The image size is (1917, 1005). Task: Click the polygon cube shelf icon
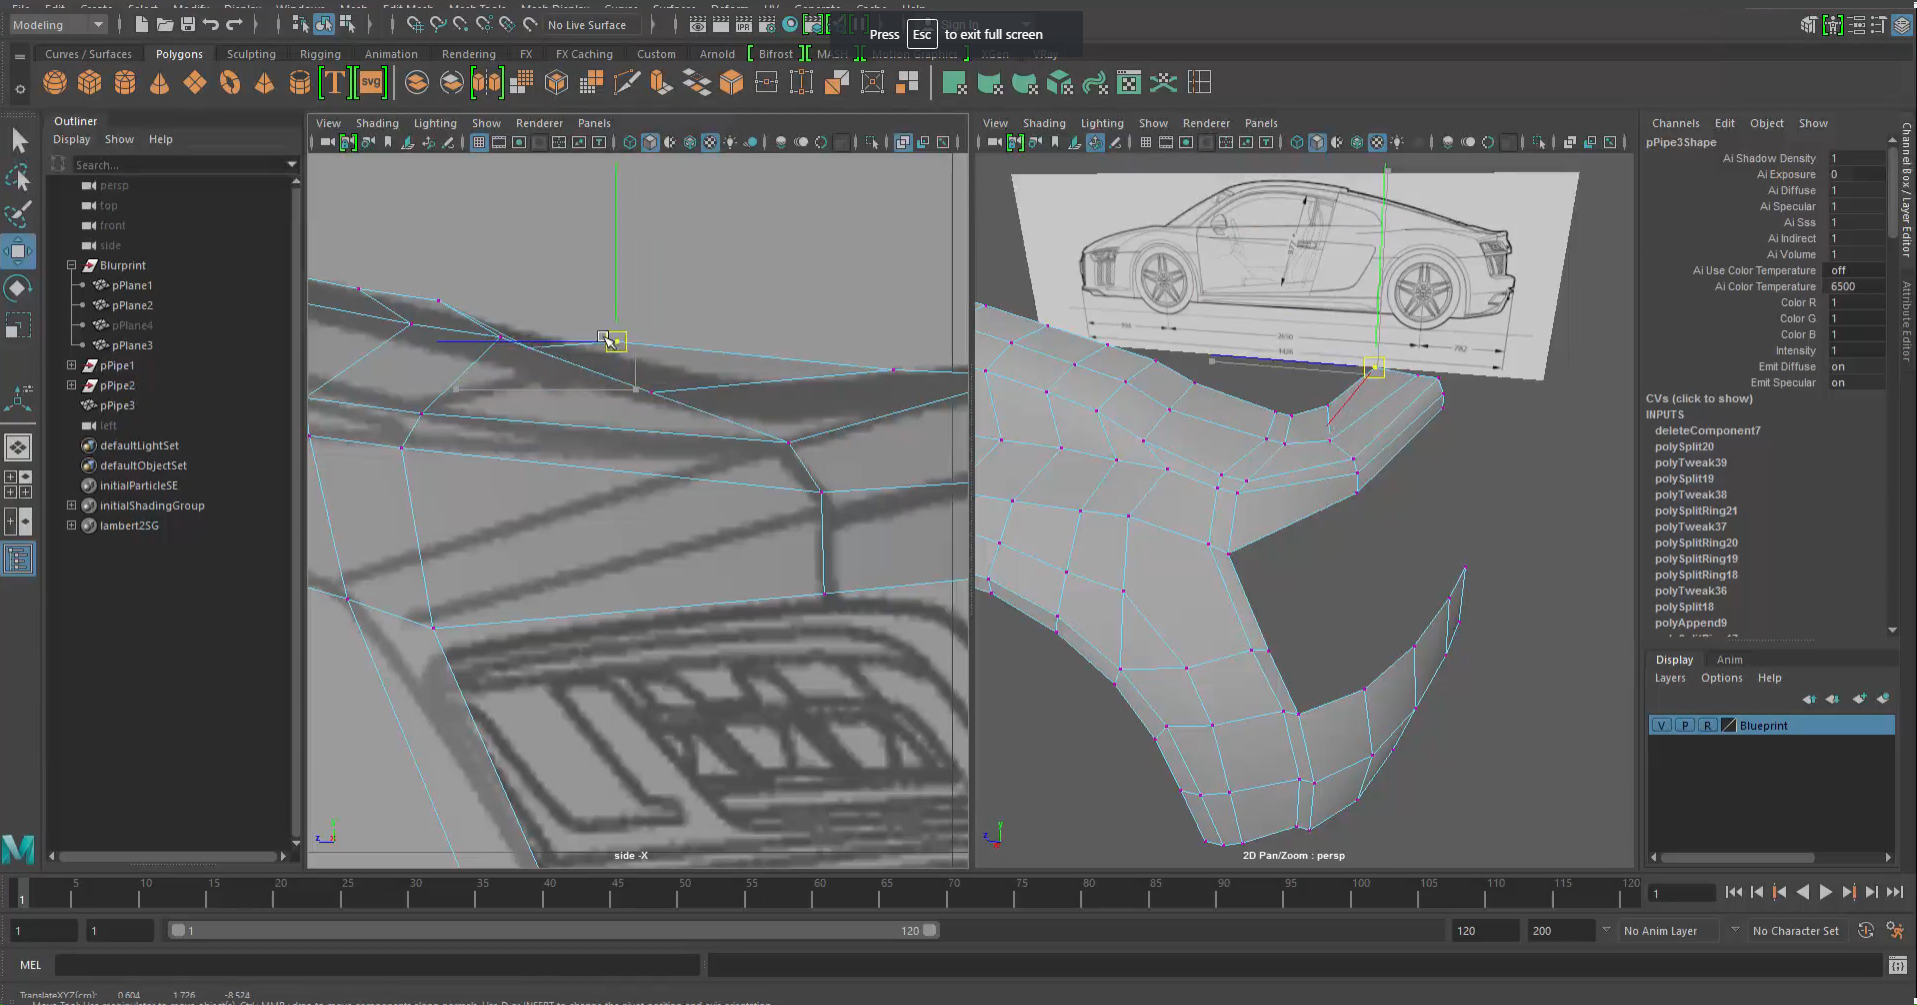click(90, 83)
